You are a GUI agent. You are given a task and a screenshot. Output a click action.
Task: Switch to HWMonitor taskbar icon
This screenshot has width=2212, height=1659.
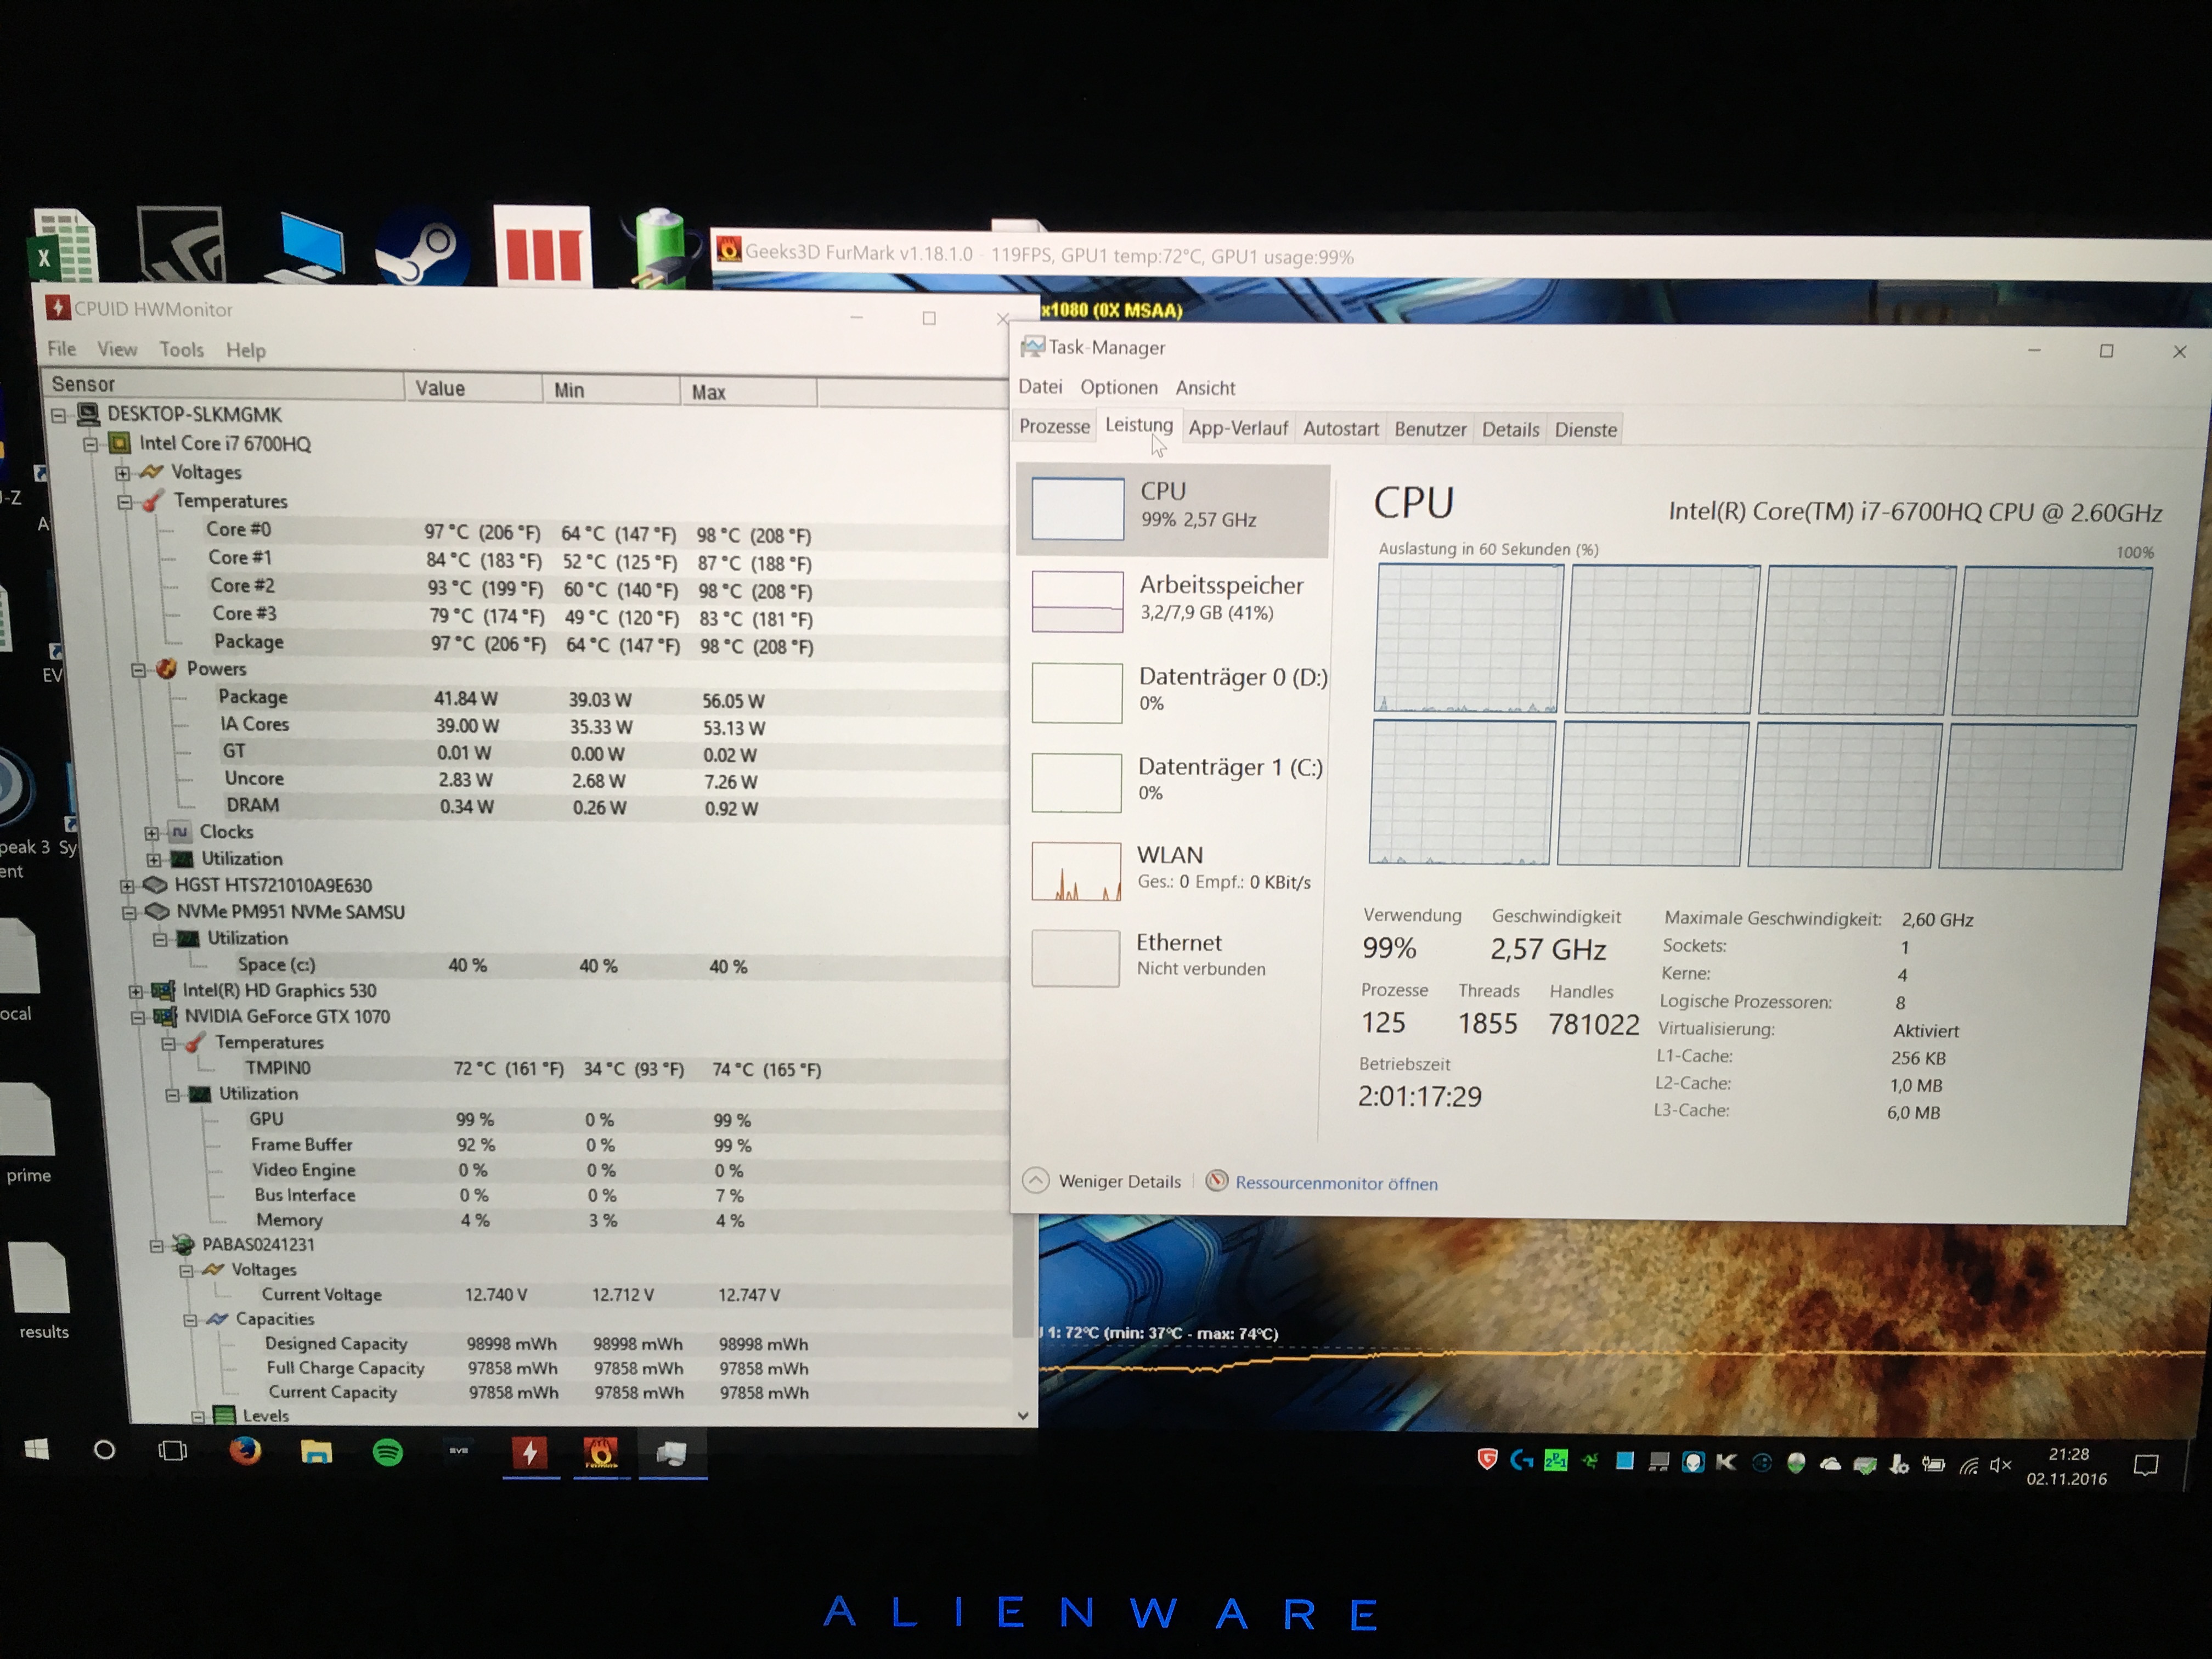click(x=530, y=1454)
